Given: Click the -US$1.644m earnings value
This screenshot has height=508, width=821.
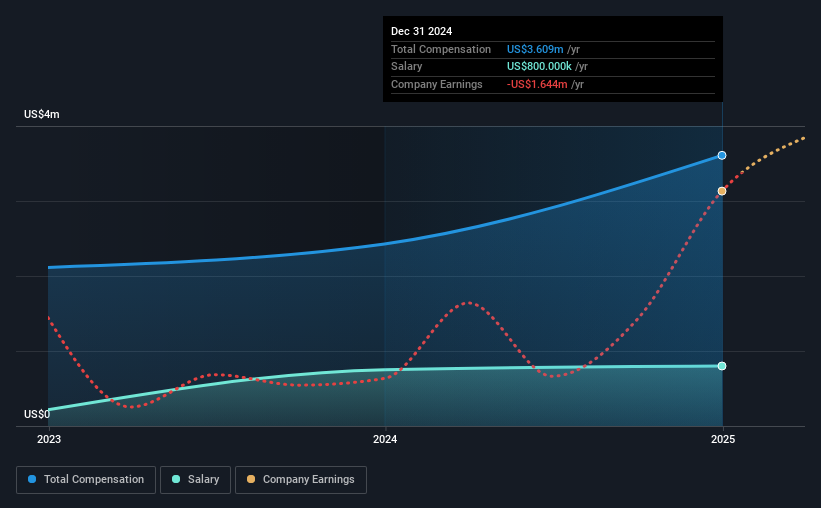Looking at the screenshot, I should (537, 84).
